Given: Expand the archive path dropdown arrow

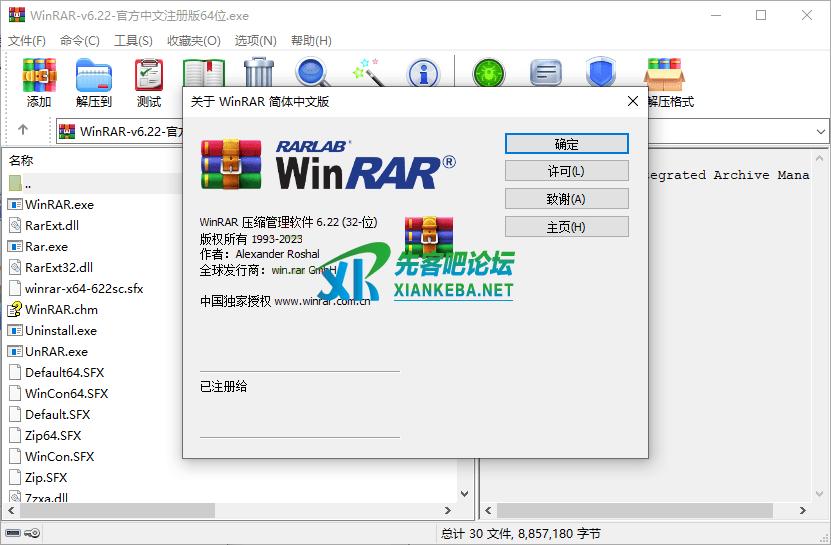Looking at the screenshot, I should click(821, 131).
